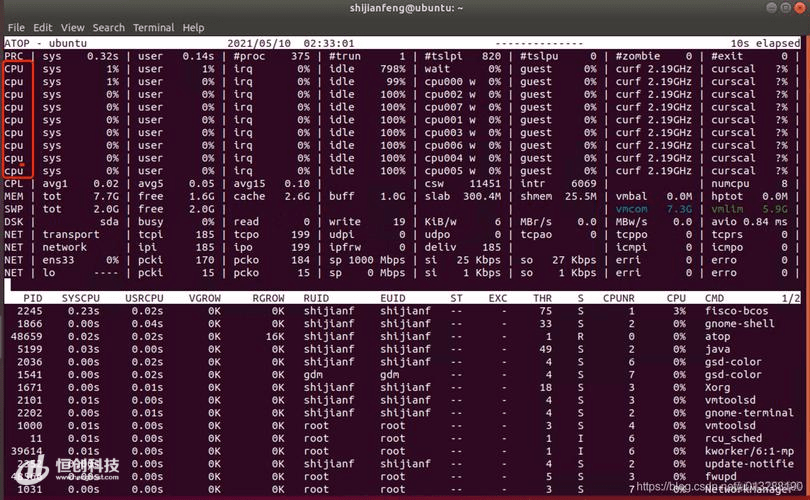
Task: Click the PRC row label
Action: 14,56
